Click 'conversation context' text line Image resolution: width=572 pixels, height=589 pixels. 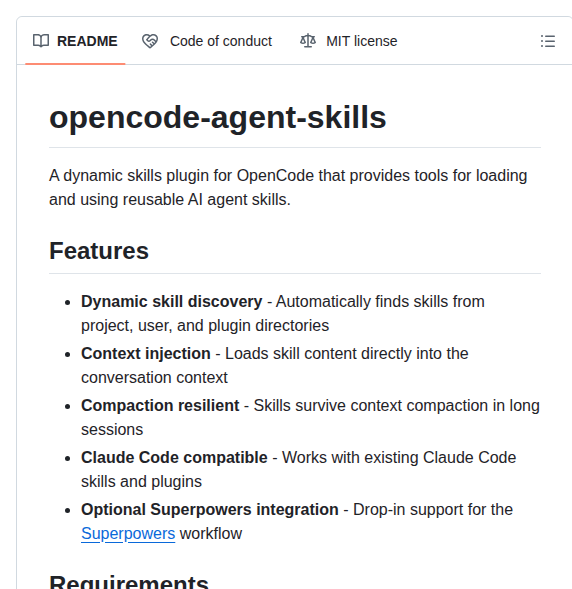154,378
